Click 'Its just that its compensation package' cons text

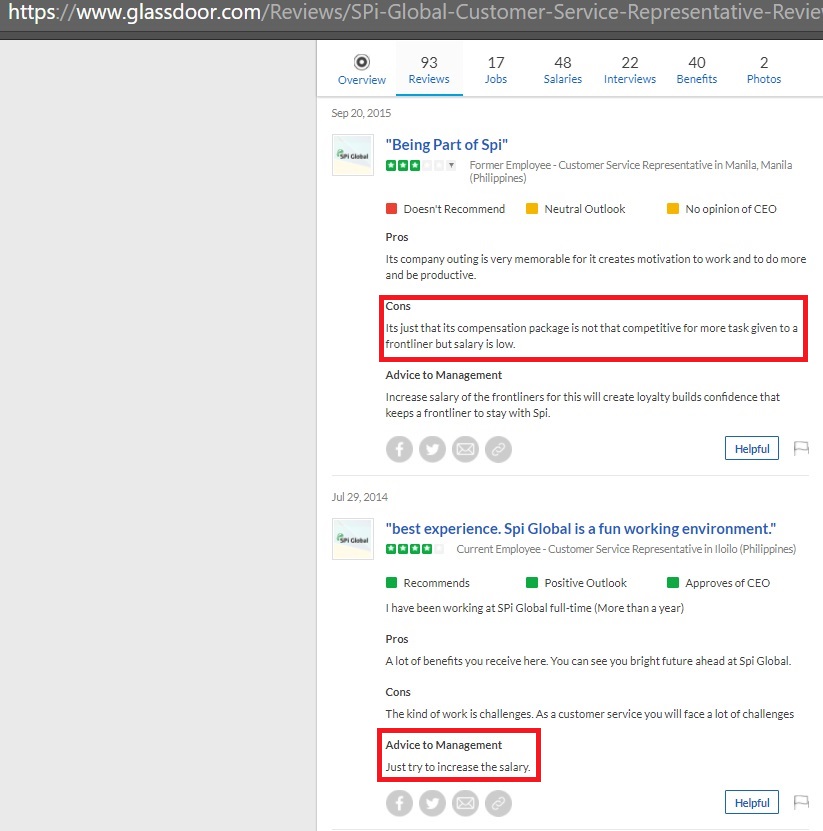[x=591, y=335]
